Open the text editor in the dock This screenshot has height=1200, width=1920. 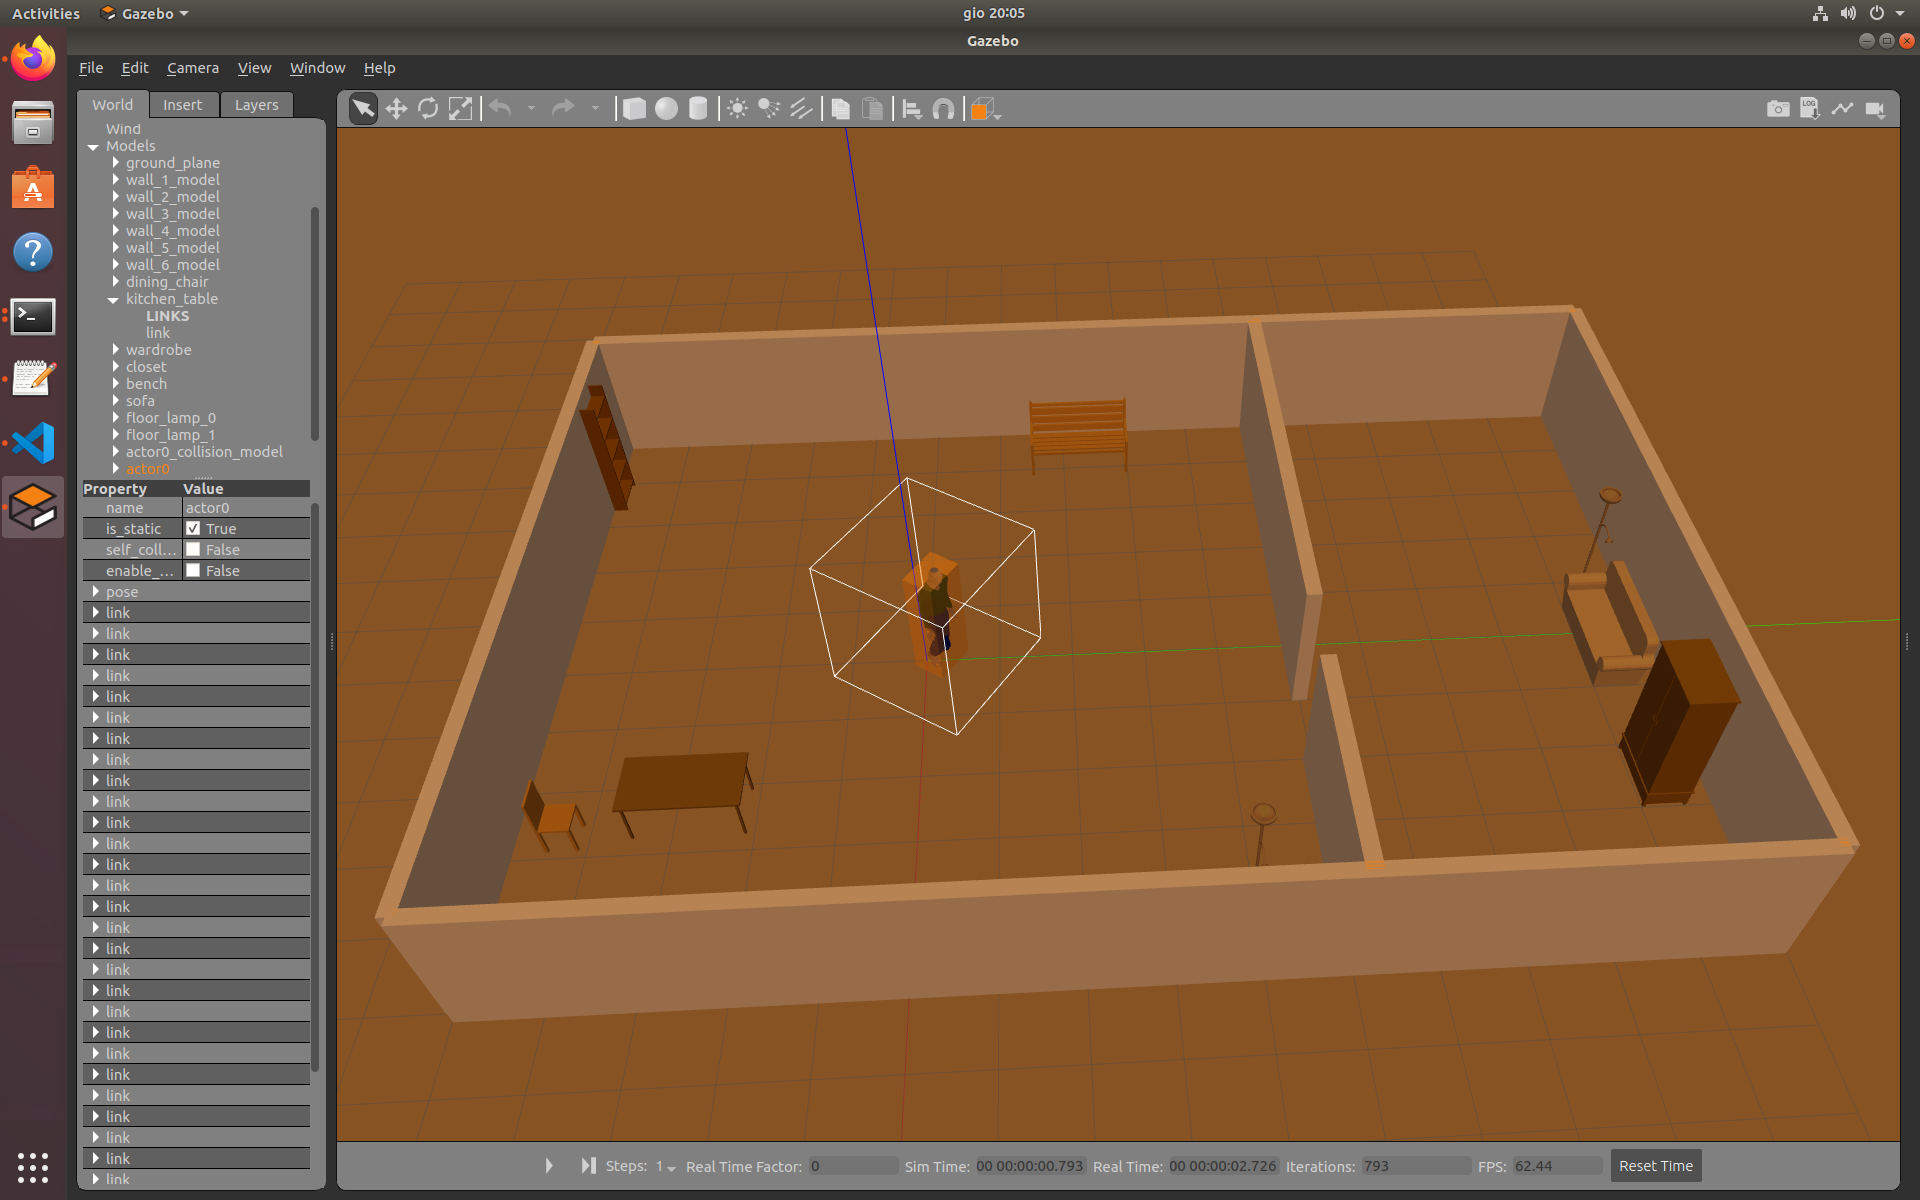pos(33,379)
